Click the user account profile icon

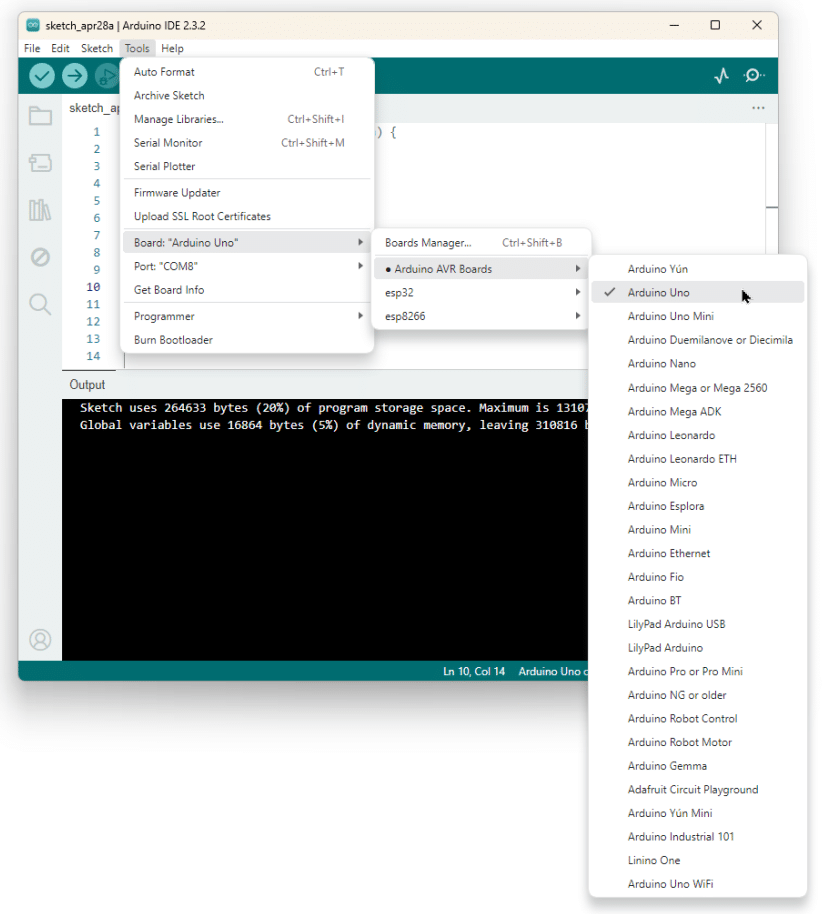40,640
